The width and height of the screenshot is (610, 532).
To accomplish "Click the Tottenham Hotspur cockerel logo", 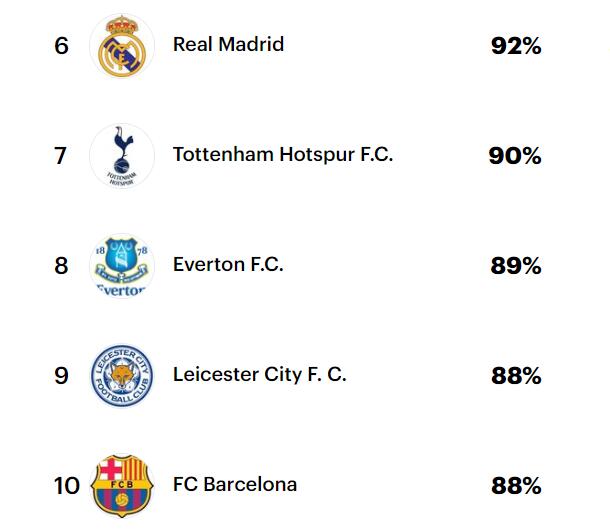I will pos(122,156).
